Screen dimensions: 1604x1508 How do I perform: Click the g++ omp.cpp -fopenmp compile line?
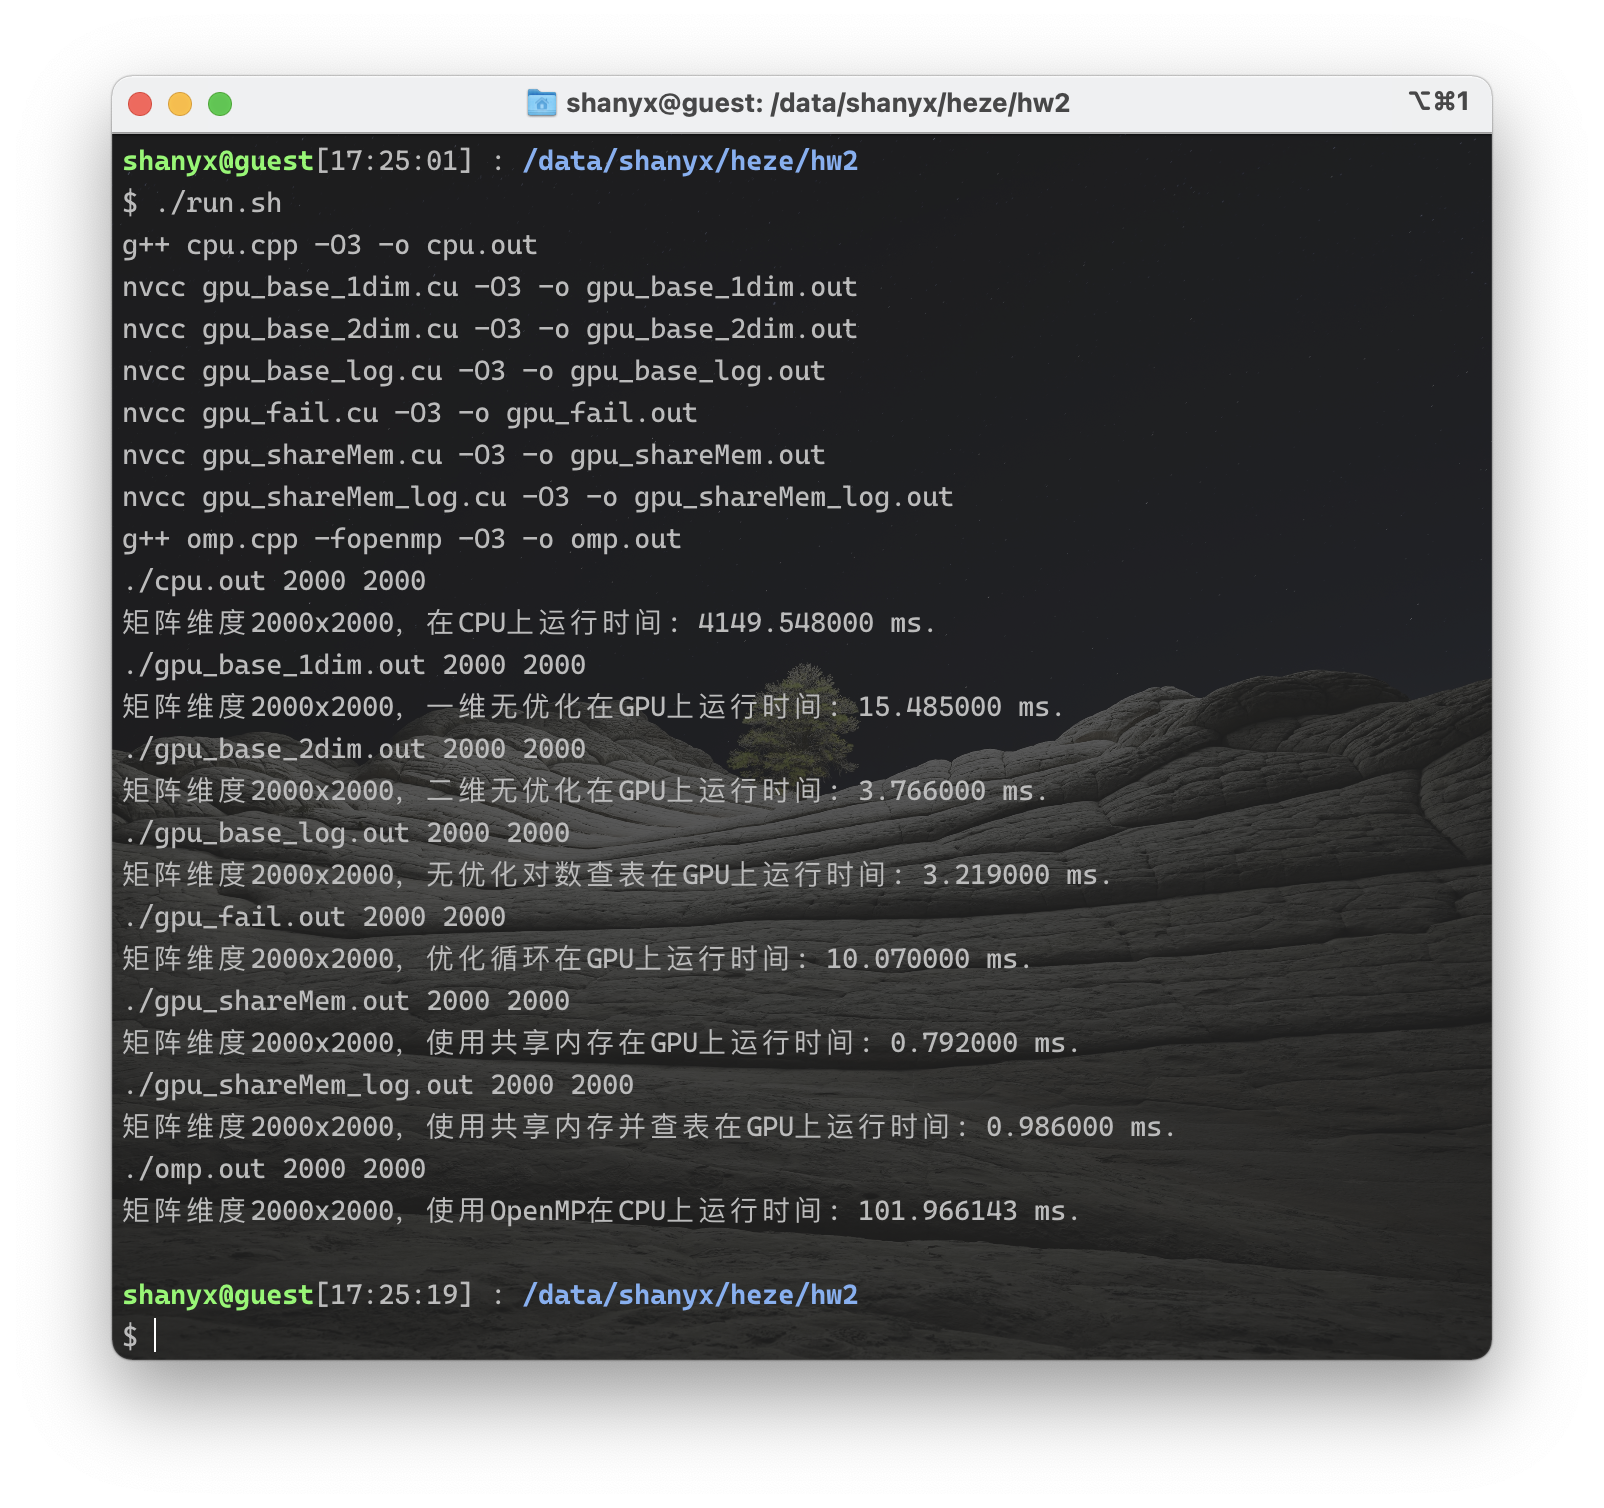(x=402, y=539)
